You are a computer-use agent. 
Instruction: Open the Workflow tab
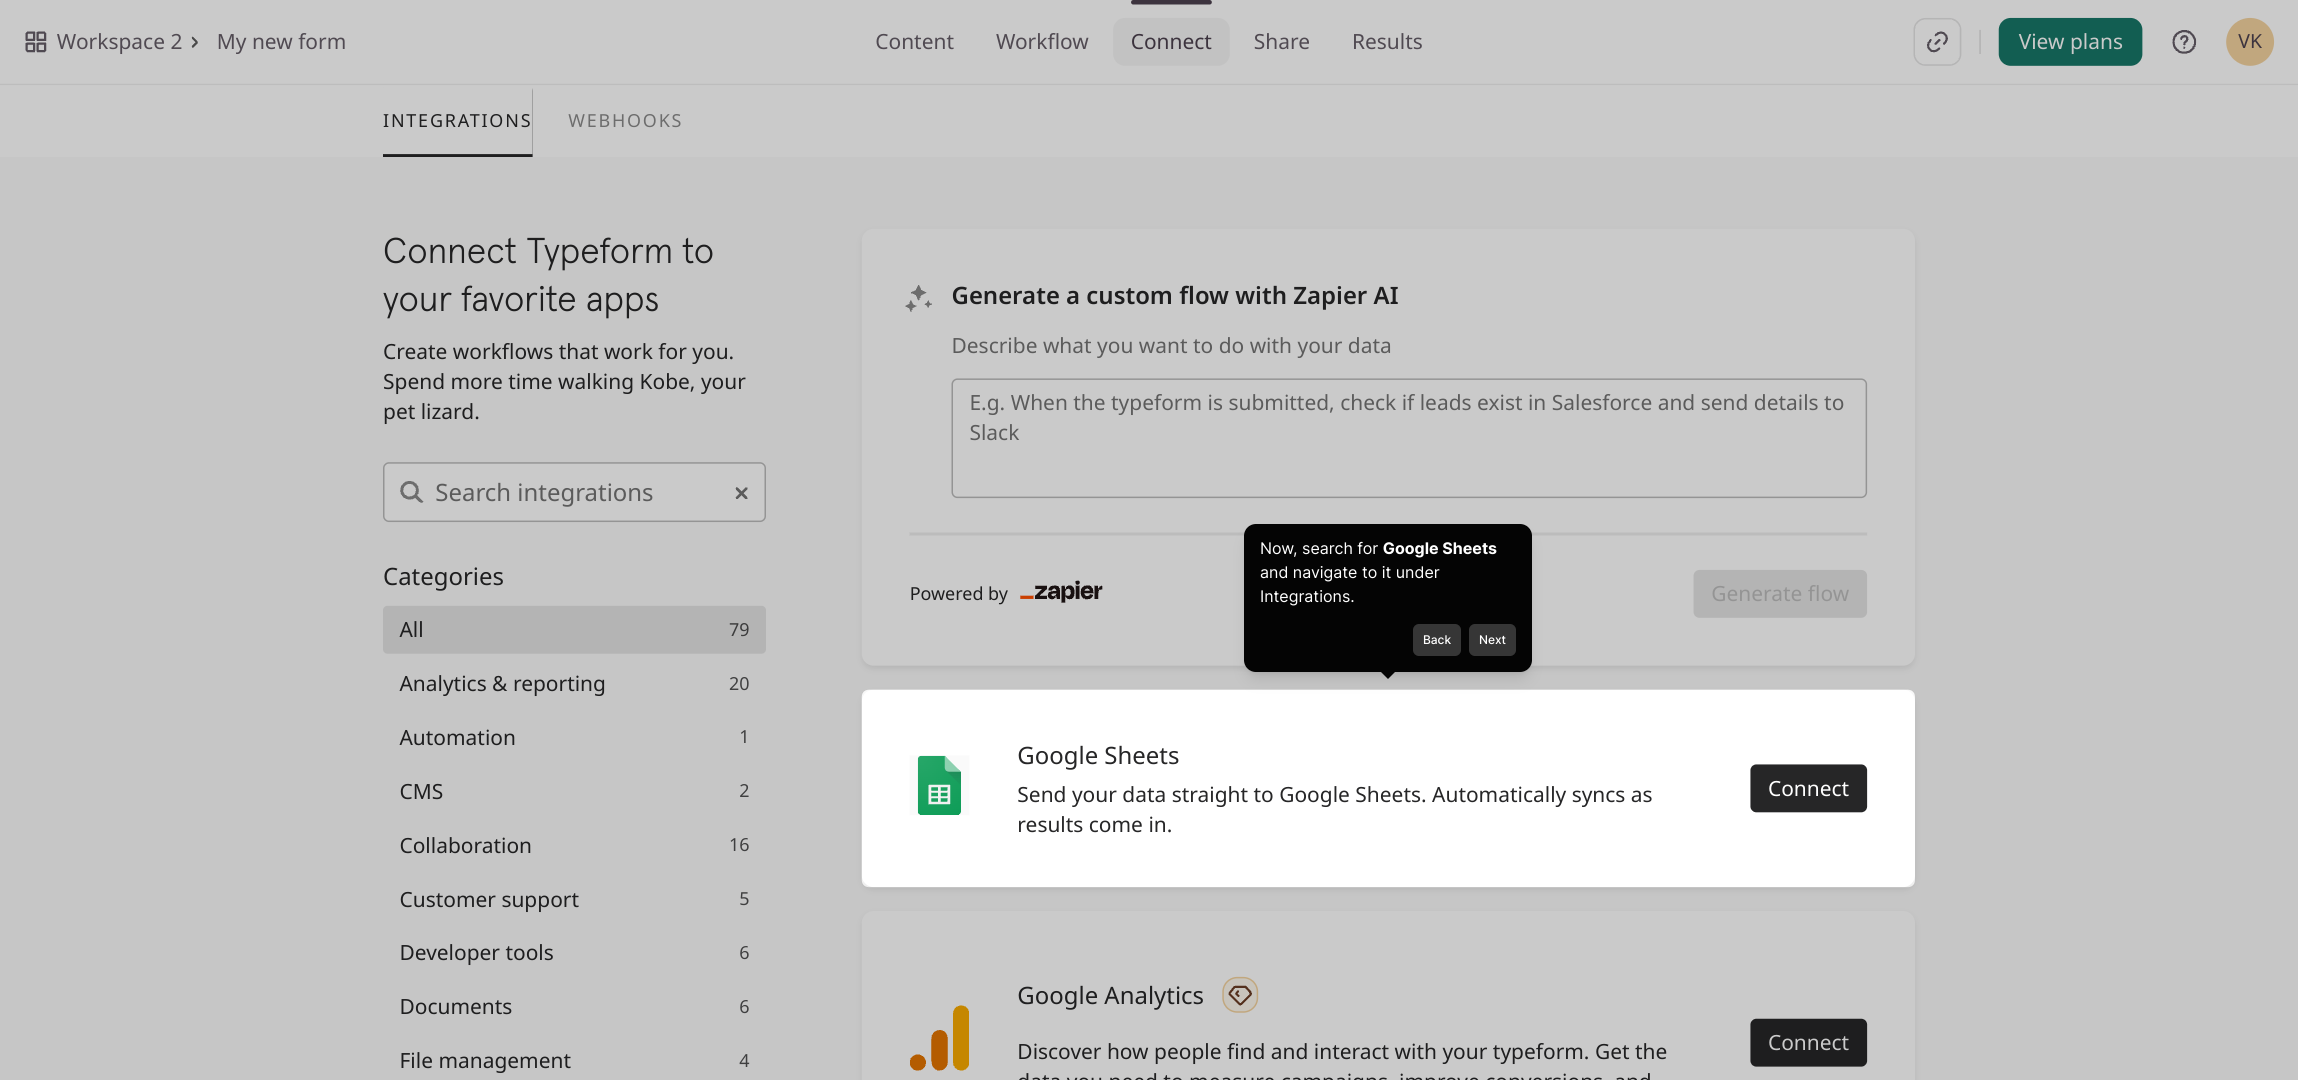[x=1042, y=42]
